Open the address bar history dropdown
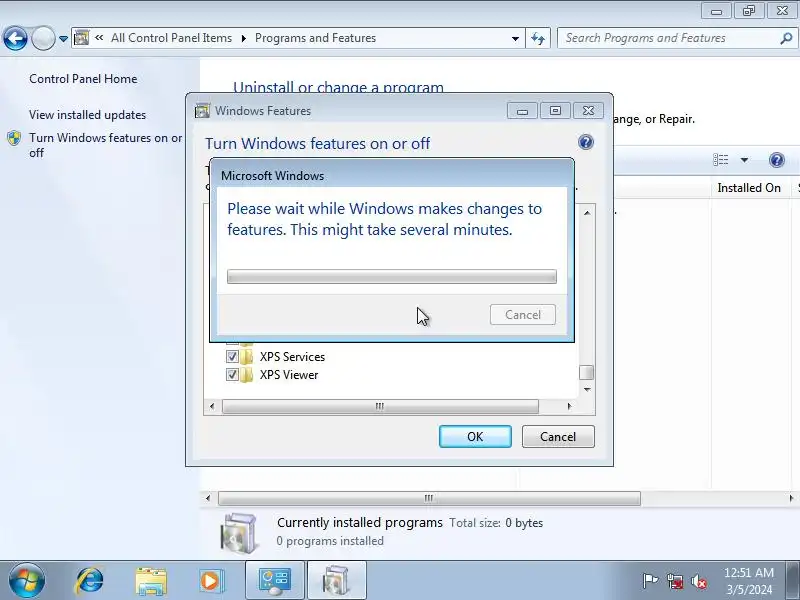This screenshot has height=600, width=800. pos(515,39)
